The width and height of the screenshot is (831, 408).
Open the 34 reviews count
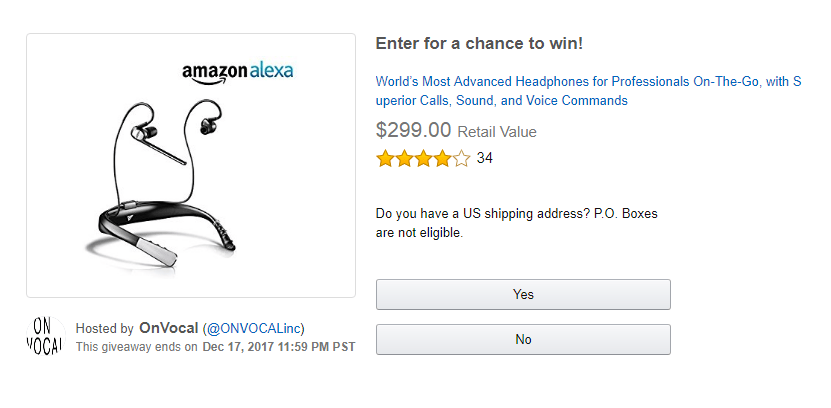[x=485, y=158]
